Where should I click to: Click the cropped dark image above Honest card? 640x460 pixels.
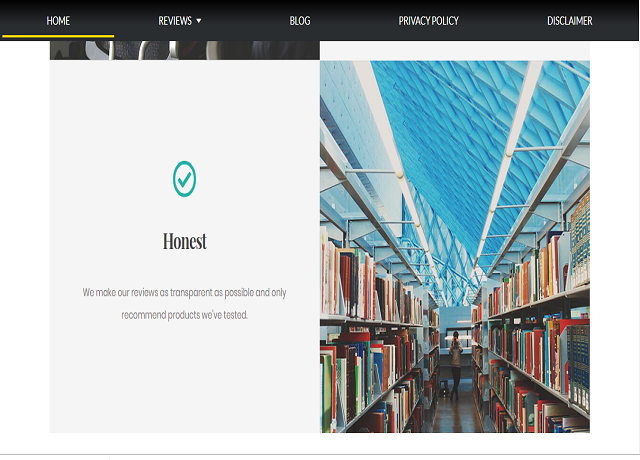pos(184,50)
